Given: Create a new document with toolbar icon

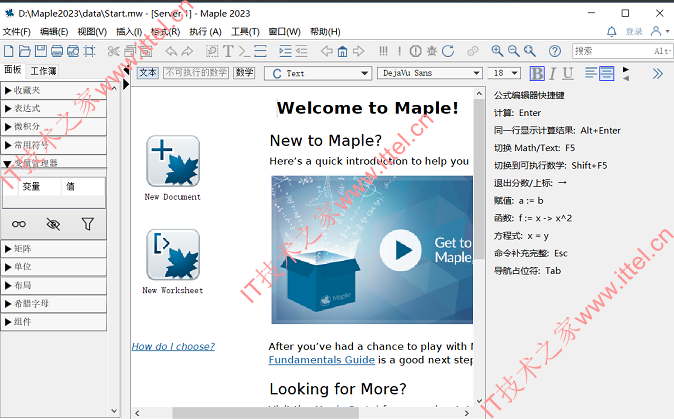Looking at the screenshot, I should coord(9,51).
